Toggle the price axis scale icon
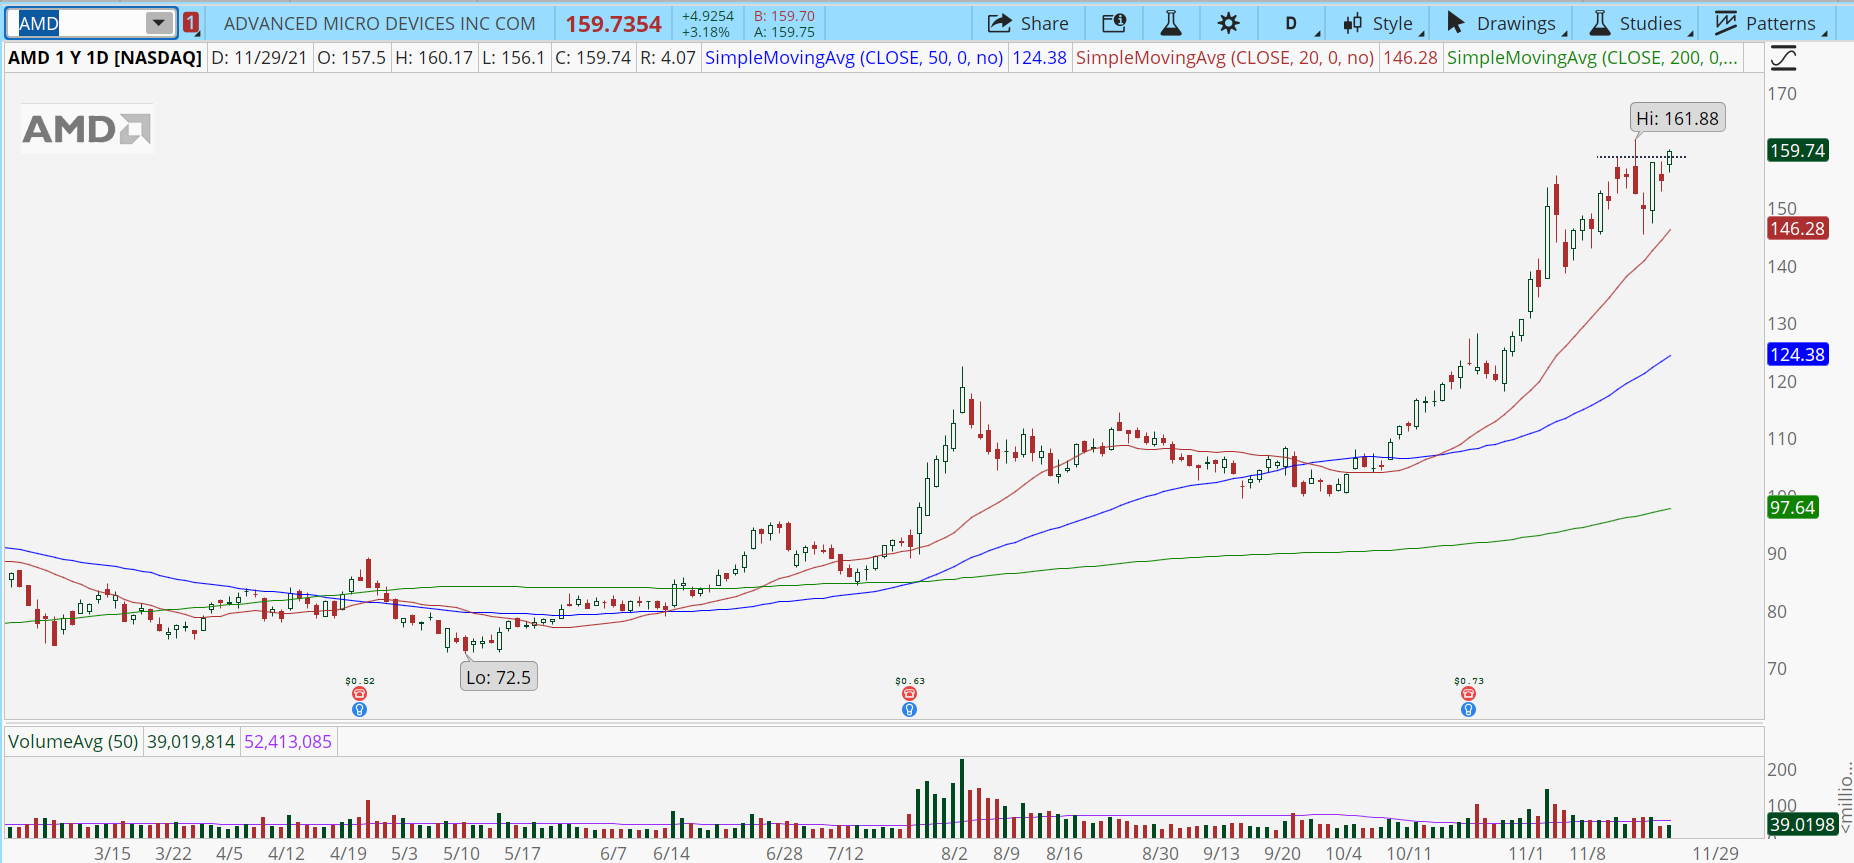This screenshot has width=1854, height=863. point(1783,59)
